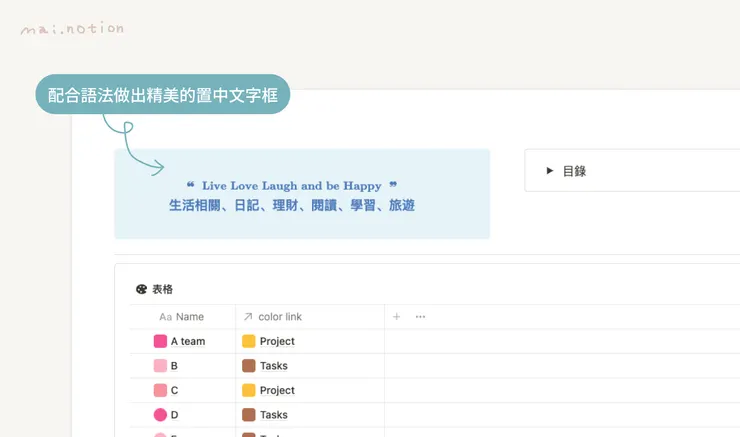Open Tasks relation in row D
The image size is (740, 437).
(x=274, y=415)
